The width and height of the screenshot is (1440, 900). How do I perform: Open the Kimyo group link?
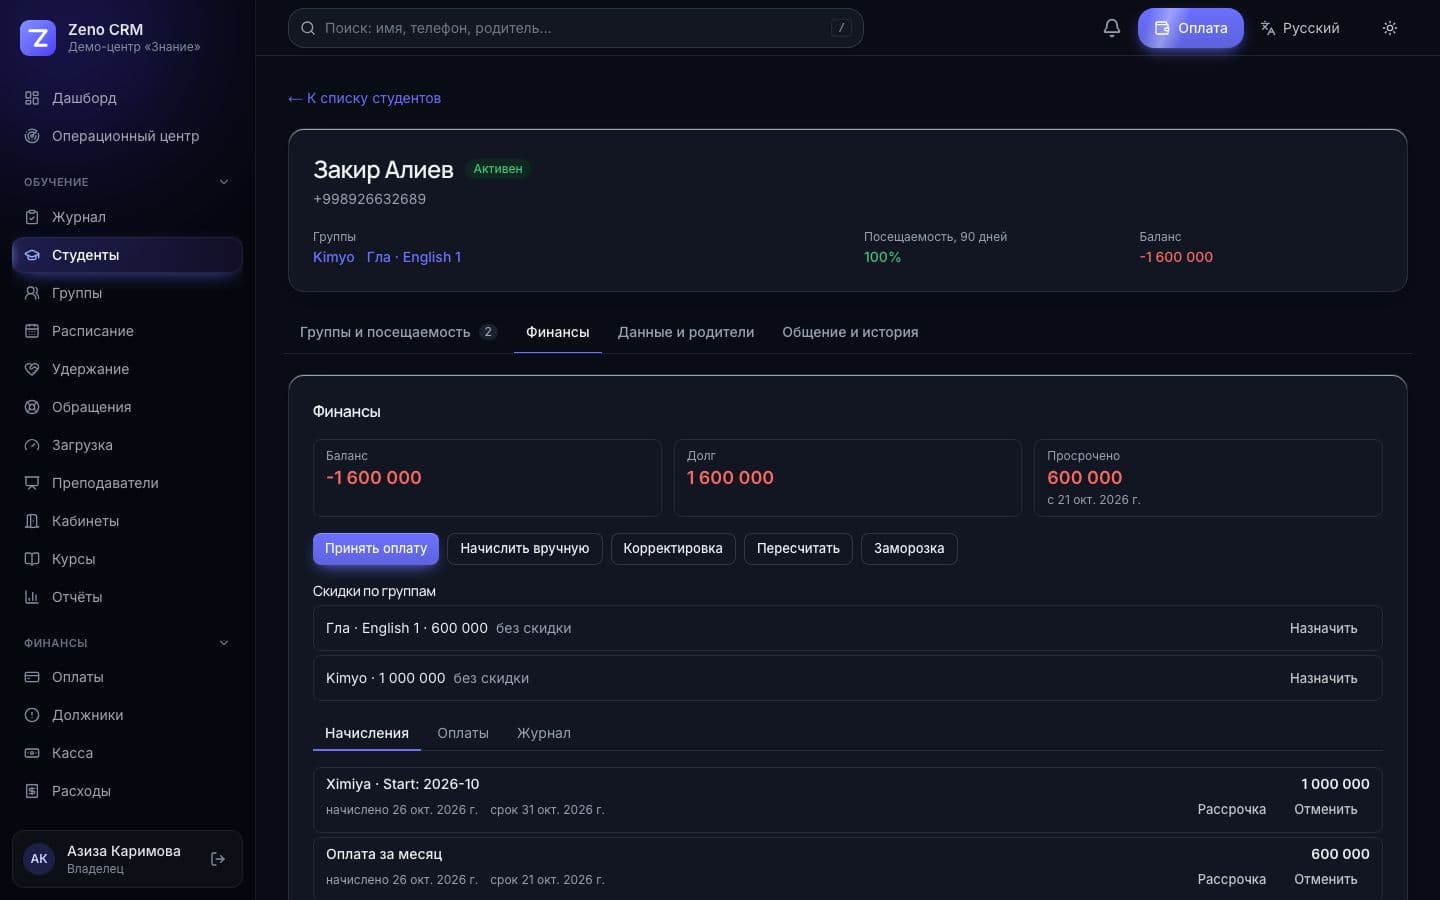point(334,257)
